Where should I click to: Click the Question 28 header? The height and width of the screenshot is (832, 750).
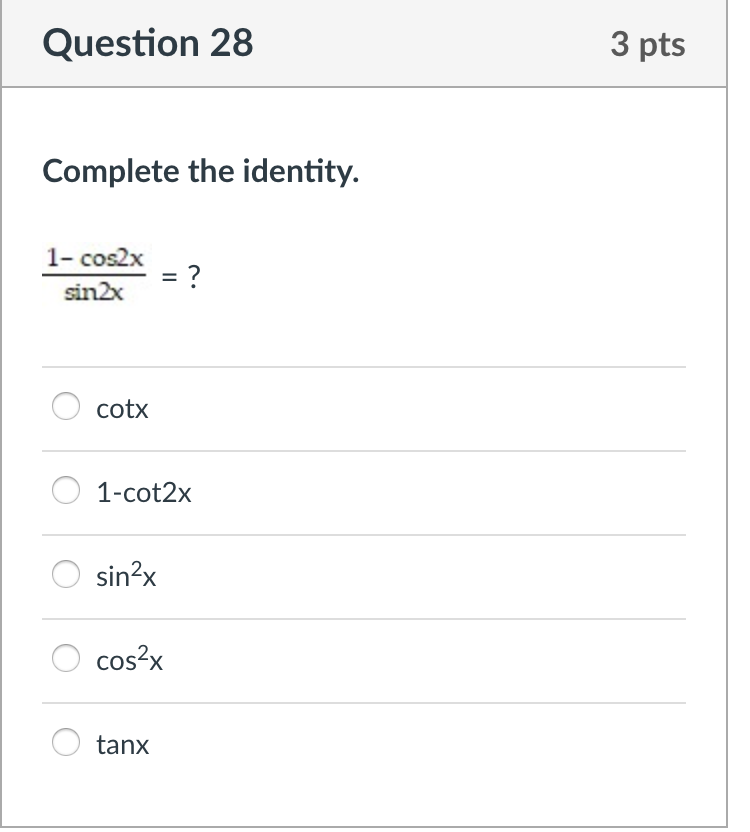[x=148, y=43]
